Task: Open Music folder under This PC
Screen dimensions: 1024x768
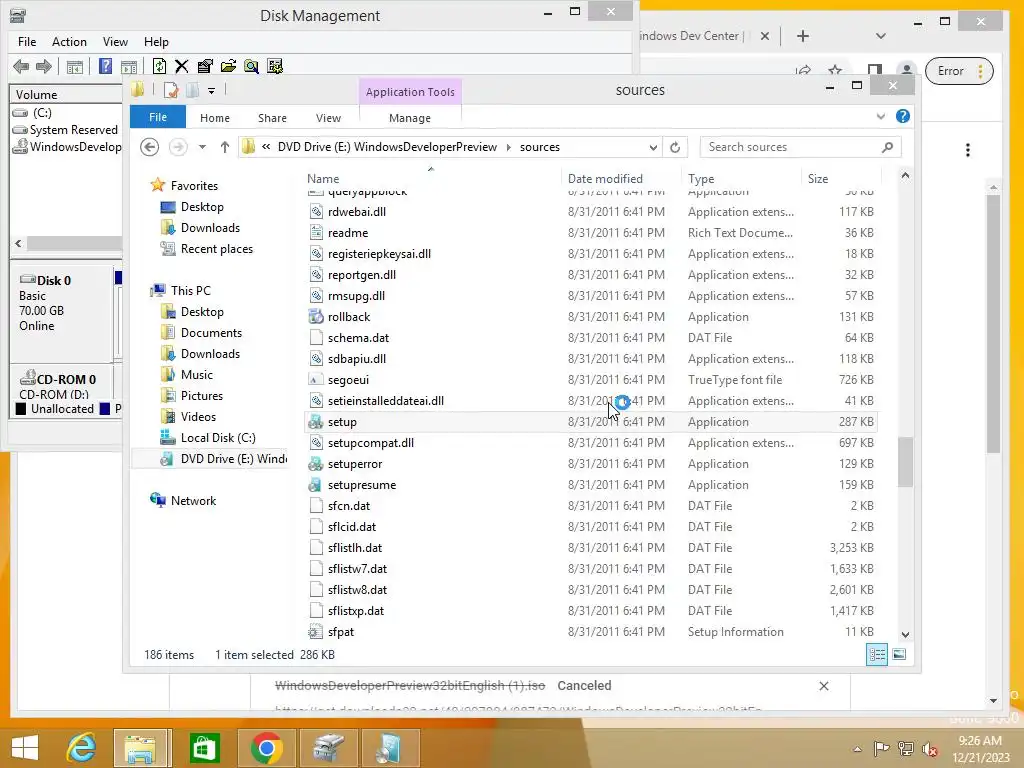Action: [197, 375]
